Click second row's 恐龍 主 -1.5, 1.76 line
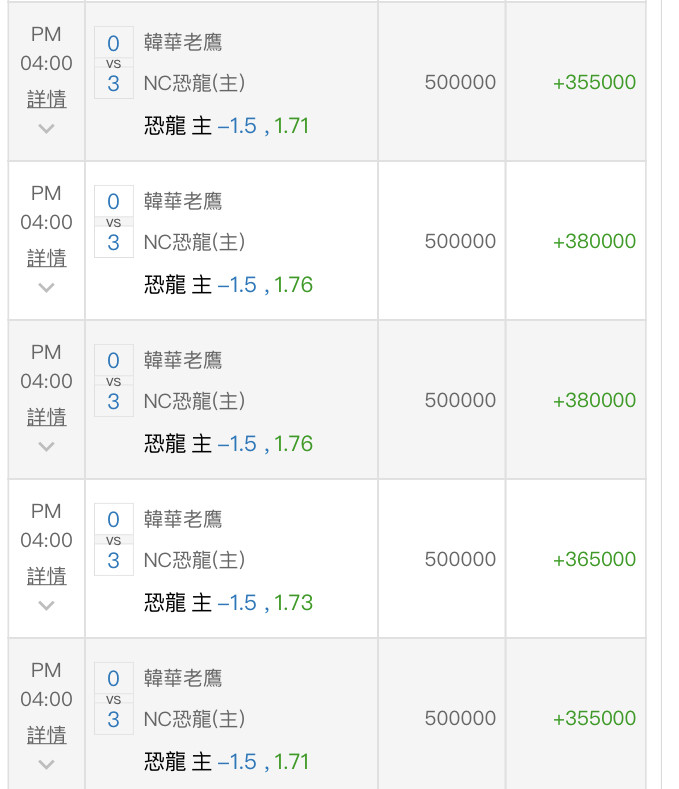 (x=229, y=285)
